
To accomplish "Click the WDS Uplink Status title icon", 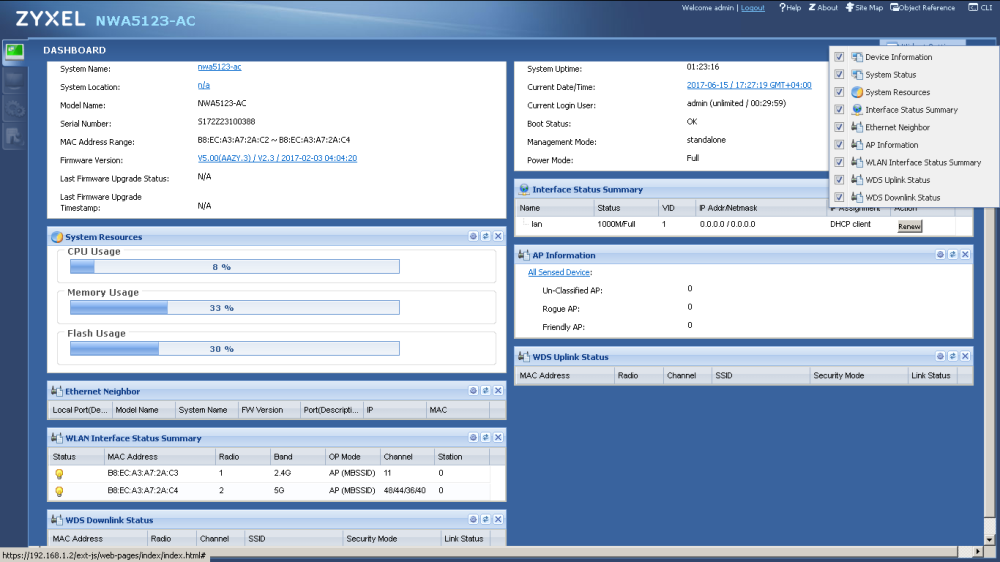I will pos(524,357).
